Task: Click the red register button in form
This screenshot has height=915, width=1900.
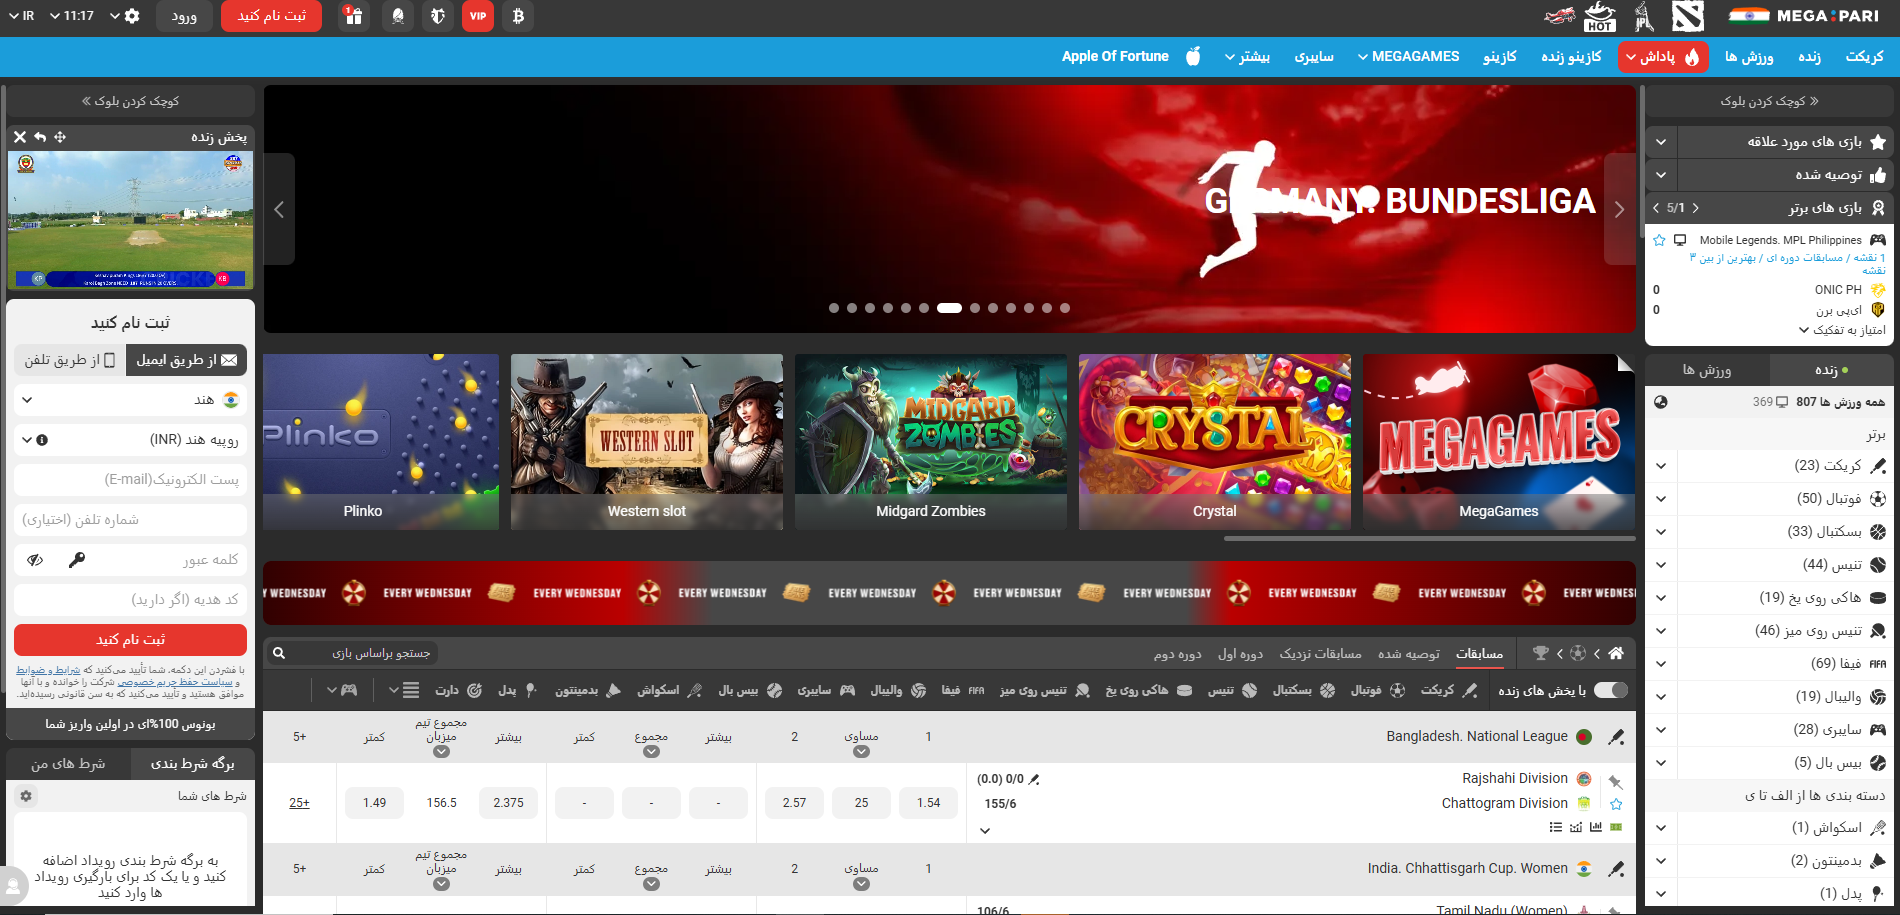Action: [130, 640]
